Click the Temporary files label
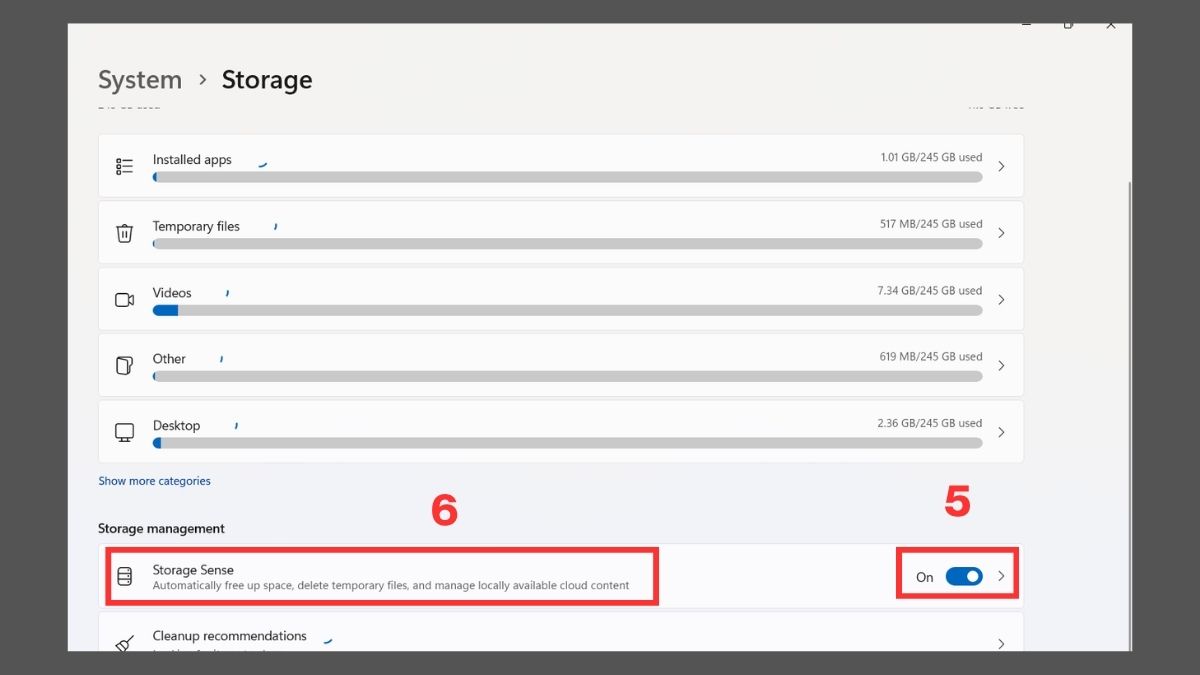The width and height of the screenshot is (1200, 675). 196,226
